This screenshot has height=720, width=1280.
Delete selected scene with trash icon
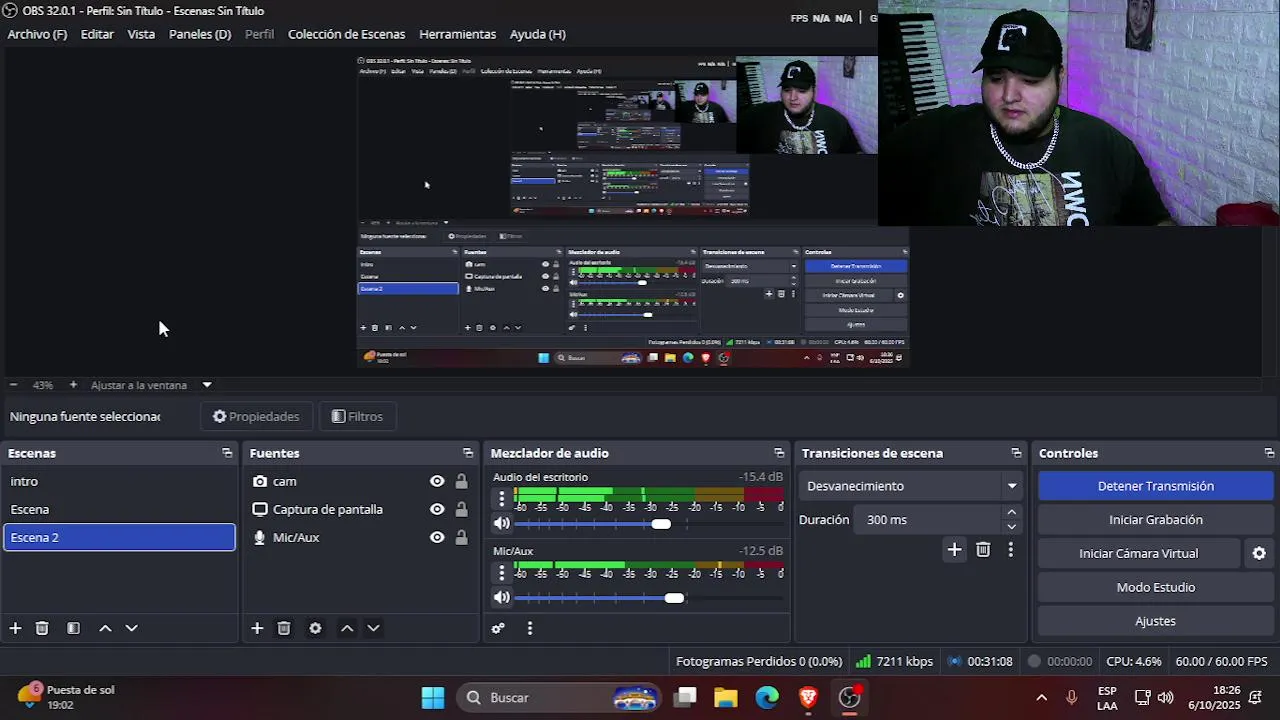tap(42, 628)
